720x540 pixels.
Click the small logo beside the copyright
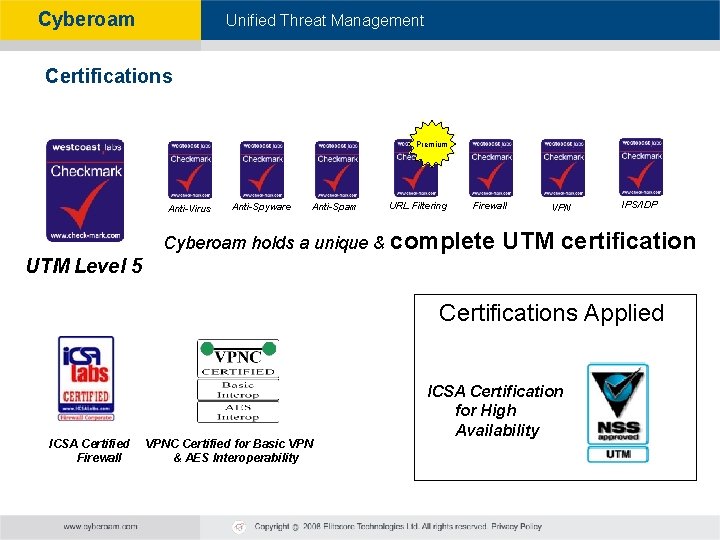click(239, 527)
